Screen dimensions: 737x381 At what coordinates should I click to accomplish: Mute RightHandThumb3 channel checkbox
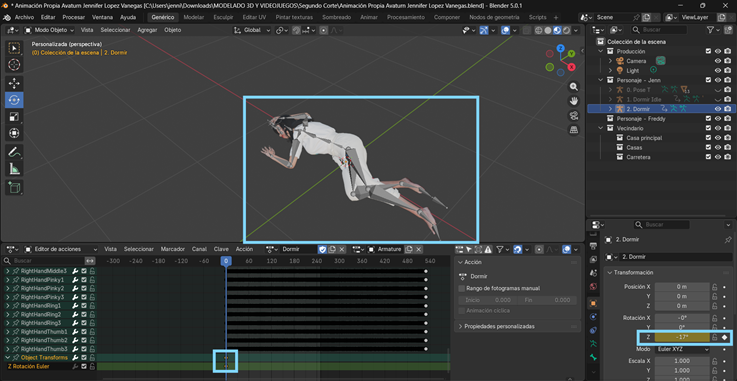tap(84, 349)
